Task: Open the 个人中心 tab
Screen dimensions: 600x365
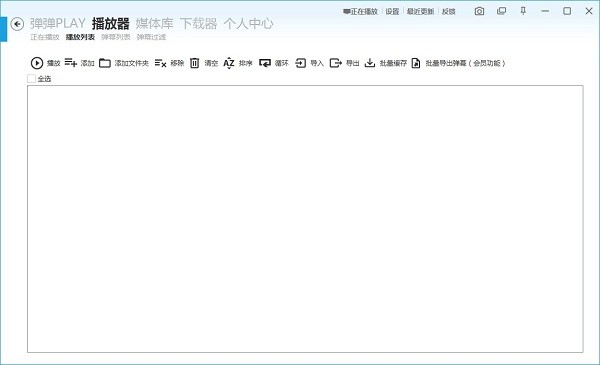Action: tap(248, 24)
